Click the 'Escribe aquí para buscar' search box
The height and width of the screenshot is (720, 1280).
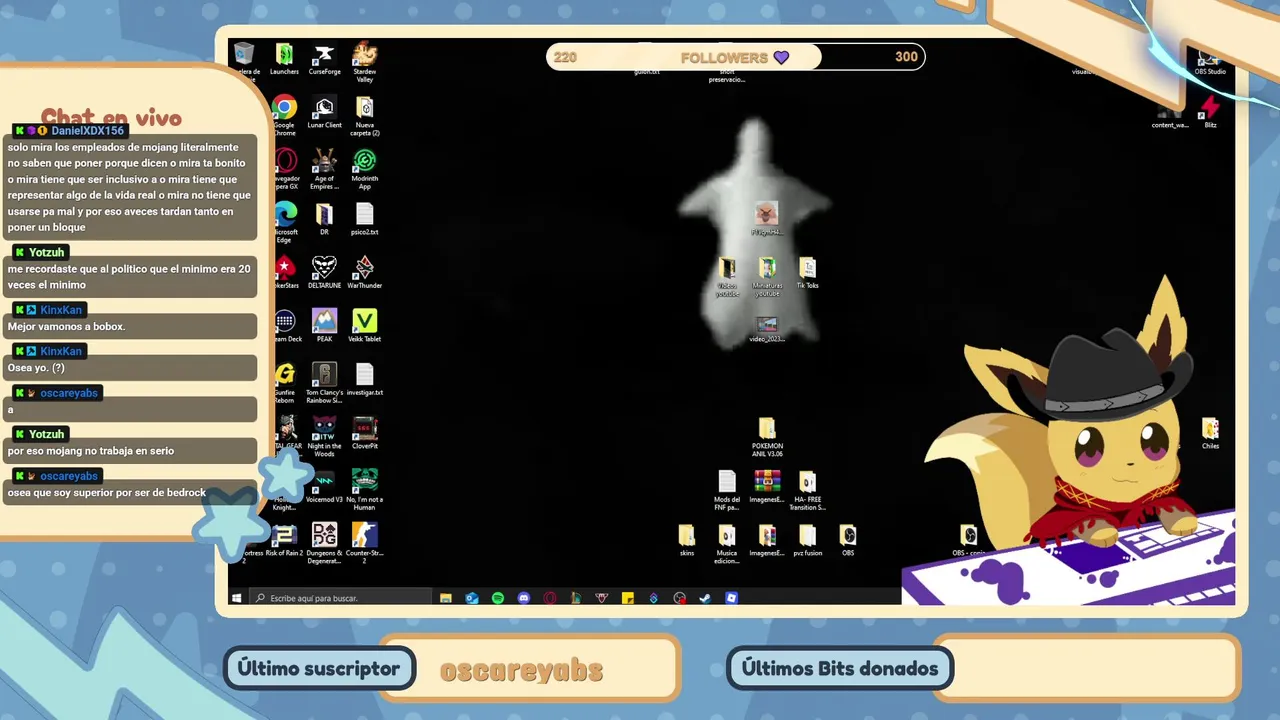coord(340,598)
